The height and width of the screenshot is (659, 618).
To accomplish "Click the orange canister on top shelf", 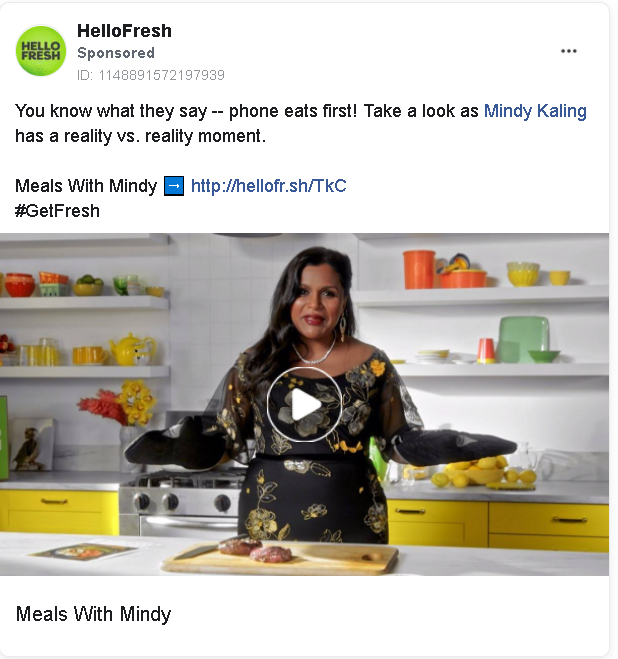I will coord(419,269).
